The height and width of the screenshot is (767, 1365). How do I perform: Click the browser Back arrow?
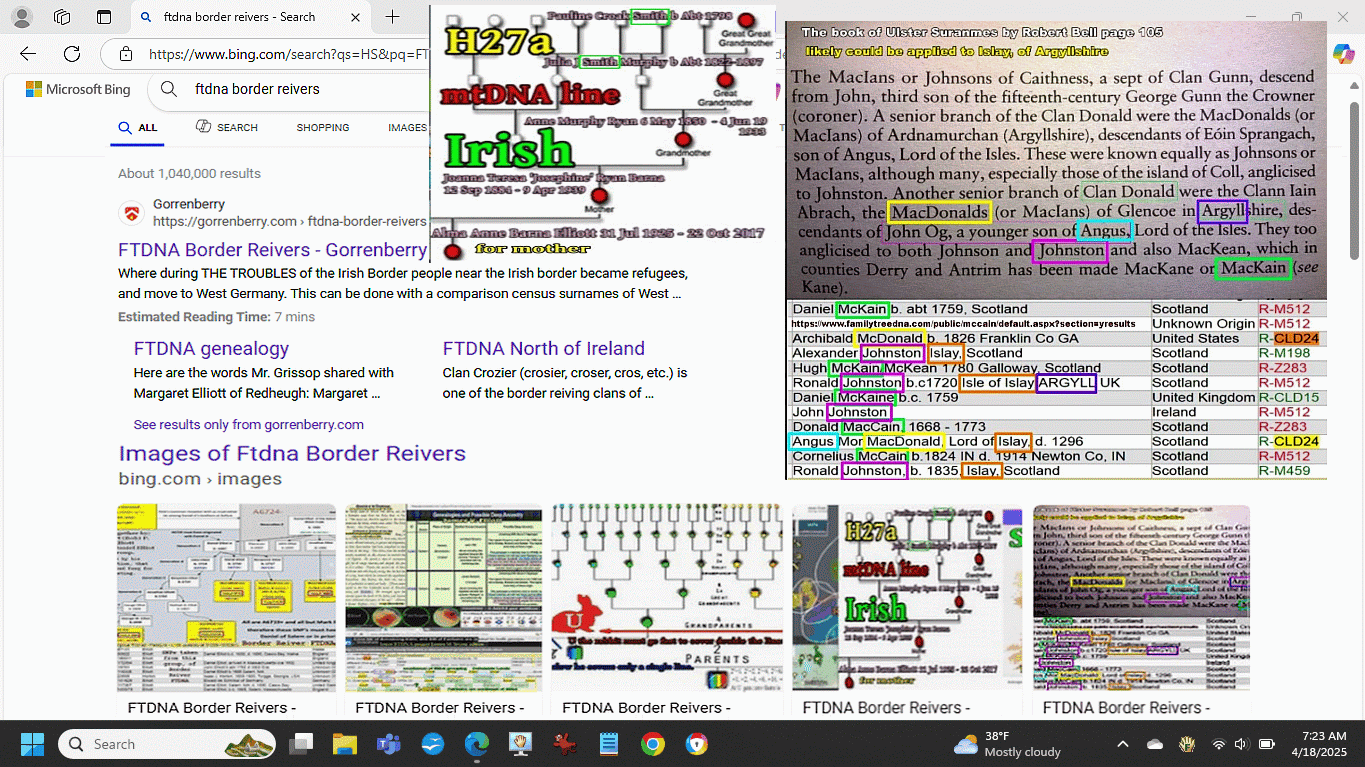coord(28,54)
